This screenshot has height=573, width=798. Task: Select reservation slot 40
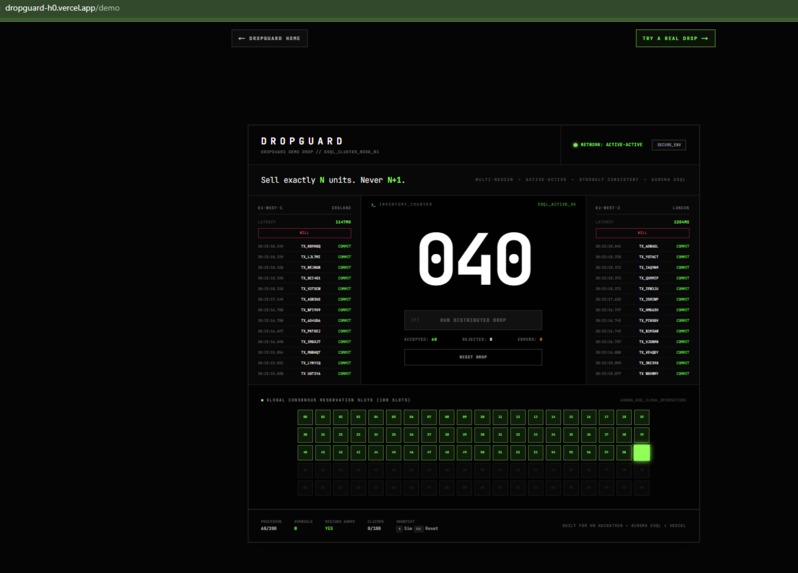click(x=305, y=452)
